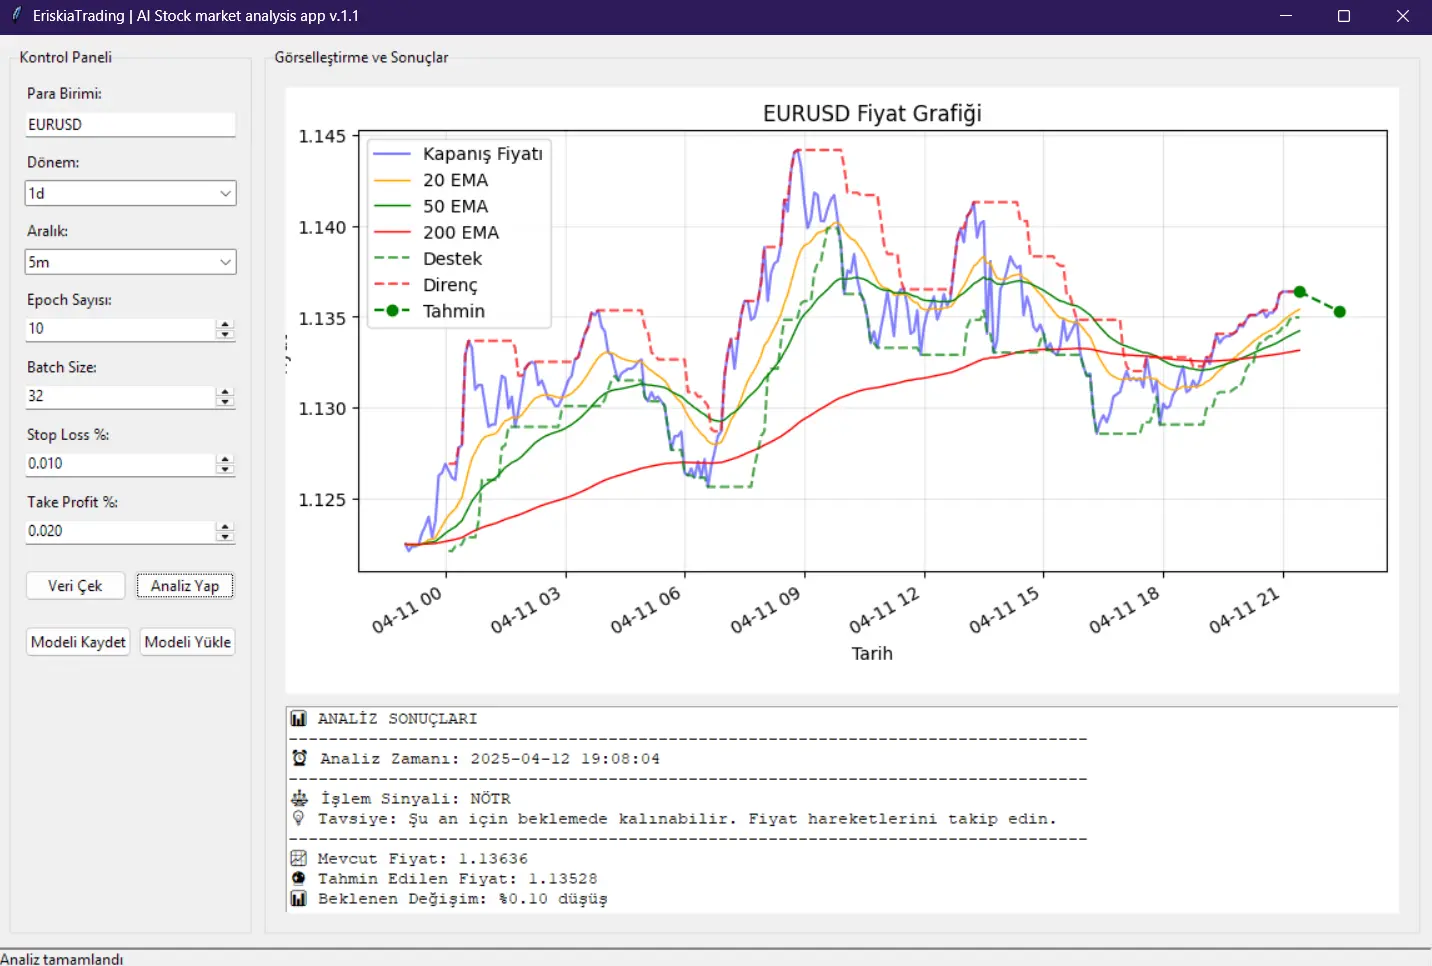Focus the Para Birimi field containing EURUSD
The image size is (1432, 966).
(130, 124)
